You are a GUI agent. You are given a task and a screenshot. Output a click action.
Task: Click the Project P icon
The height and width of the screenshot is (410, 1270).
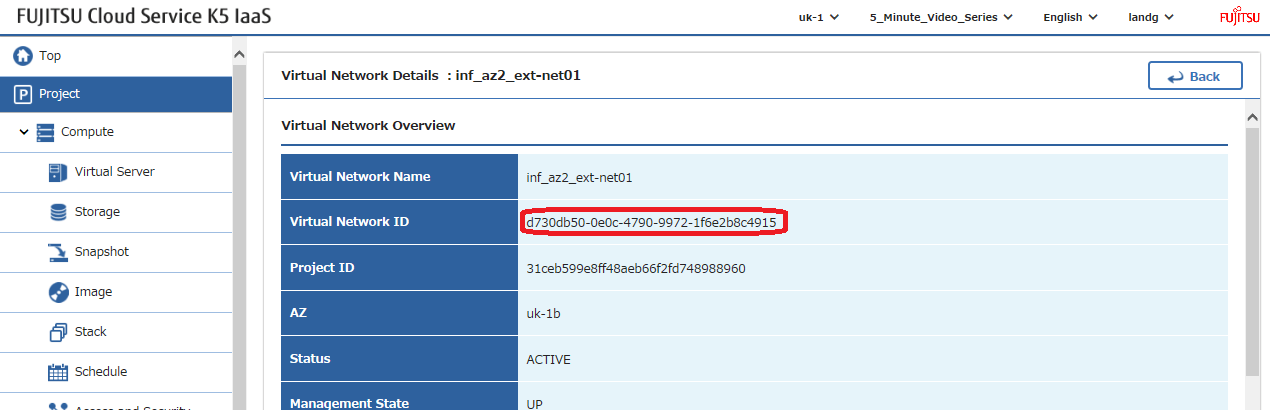point(23,94)
